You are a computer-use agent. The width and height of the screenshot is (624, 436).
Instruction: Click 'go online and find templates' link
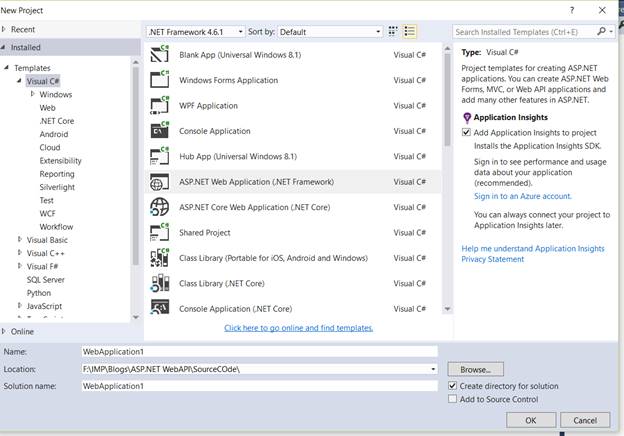tap(298, 328)
